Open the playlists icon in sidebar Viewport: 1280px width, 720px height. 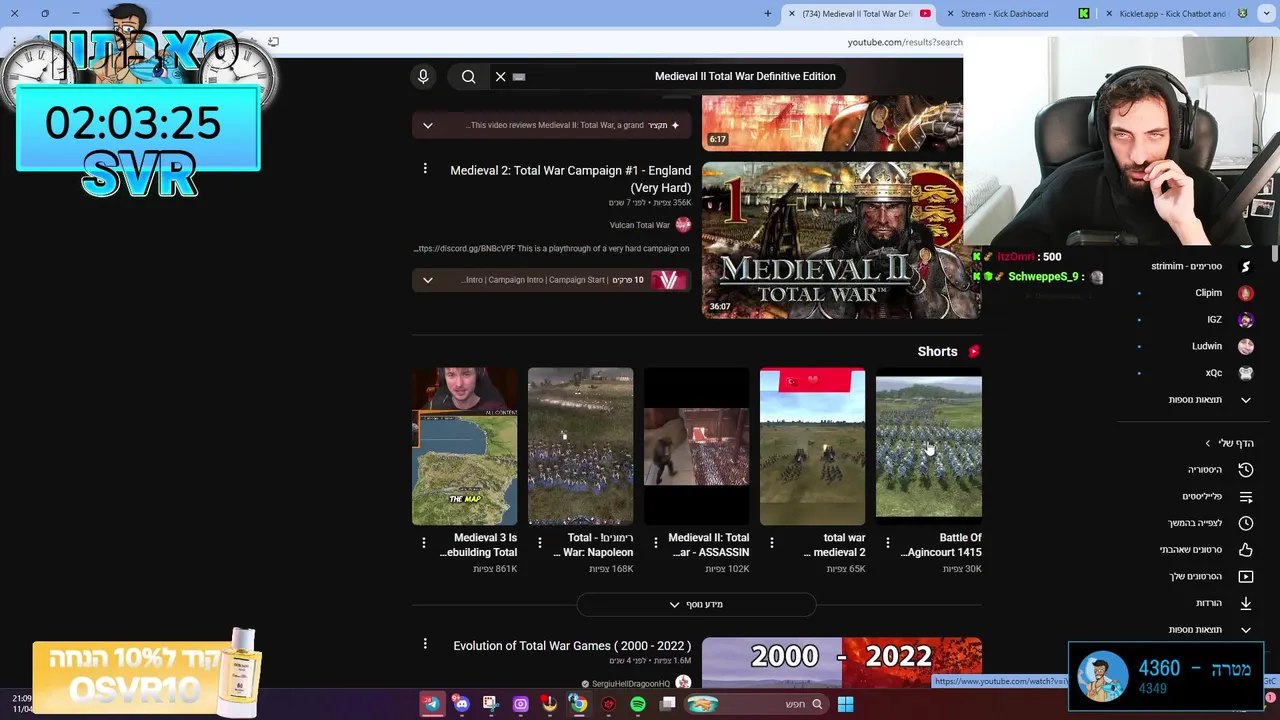point(1246,496)
